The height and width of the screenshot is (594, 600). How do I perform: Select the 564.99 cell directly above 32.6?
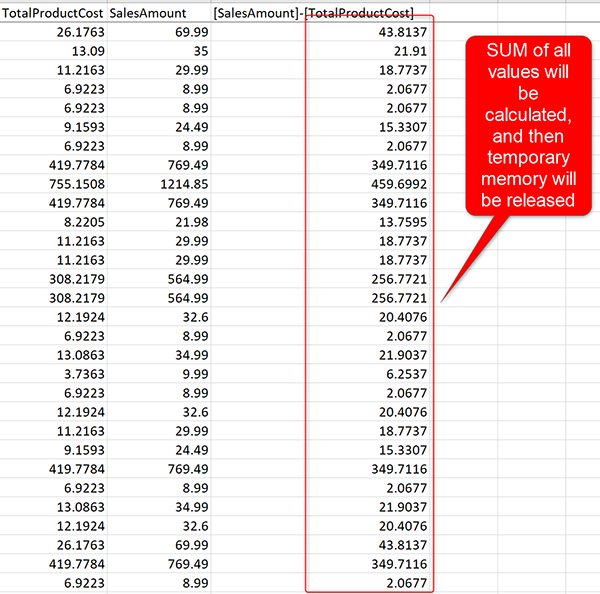coord(159,297)
